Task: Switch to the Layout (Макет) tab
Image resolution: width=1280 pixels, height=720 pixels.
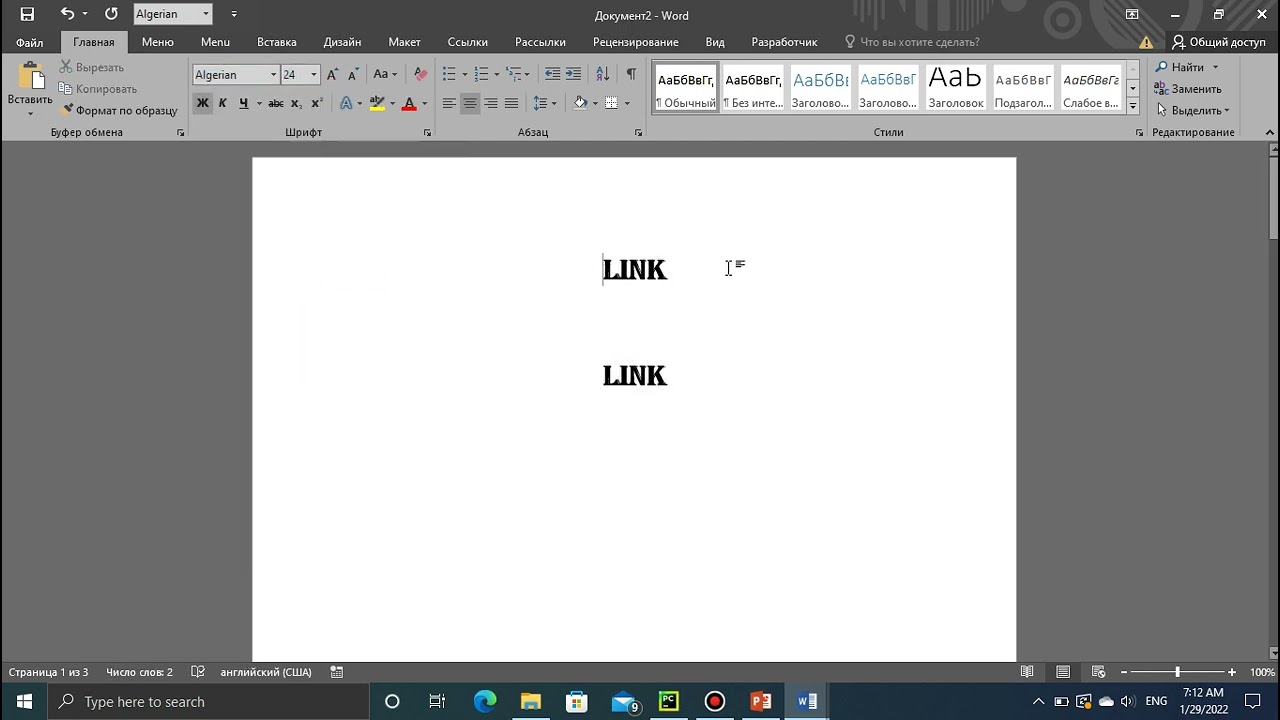Action: 404,42
